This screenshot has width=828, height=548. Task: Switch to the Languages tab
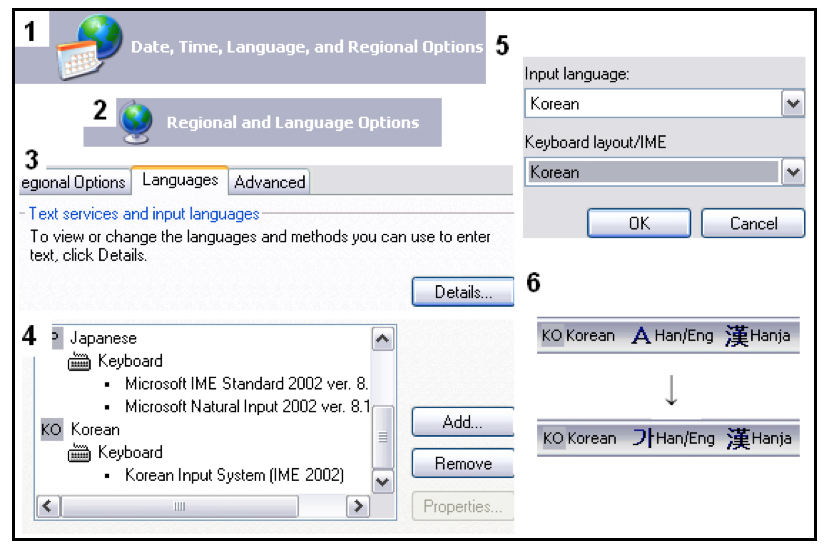click(x=180, y=181)
